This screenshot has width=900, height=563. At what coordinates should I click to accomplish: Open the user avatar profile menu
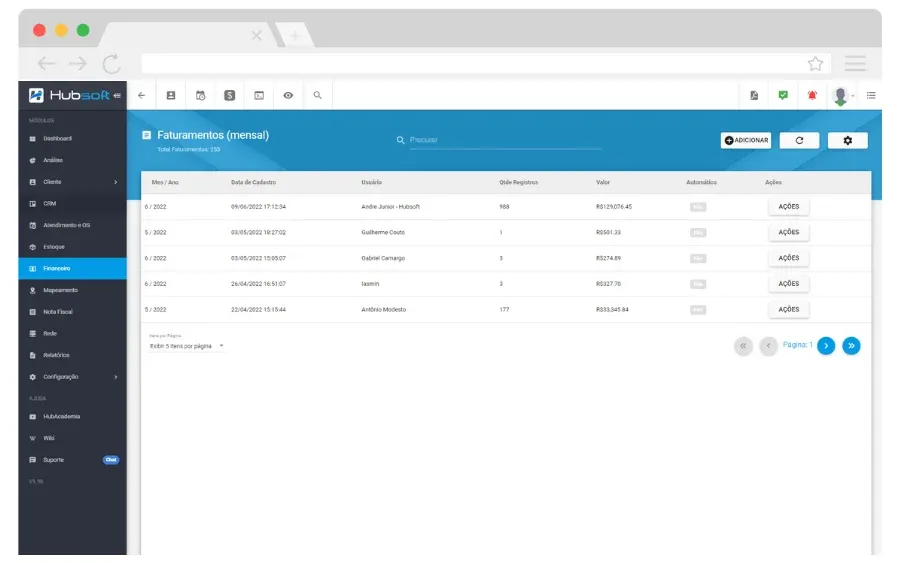pyautogui.click(x=841, y=96)
